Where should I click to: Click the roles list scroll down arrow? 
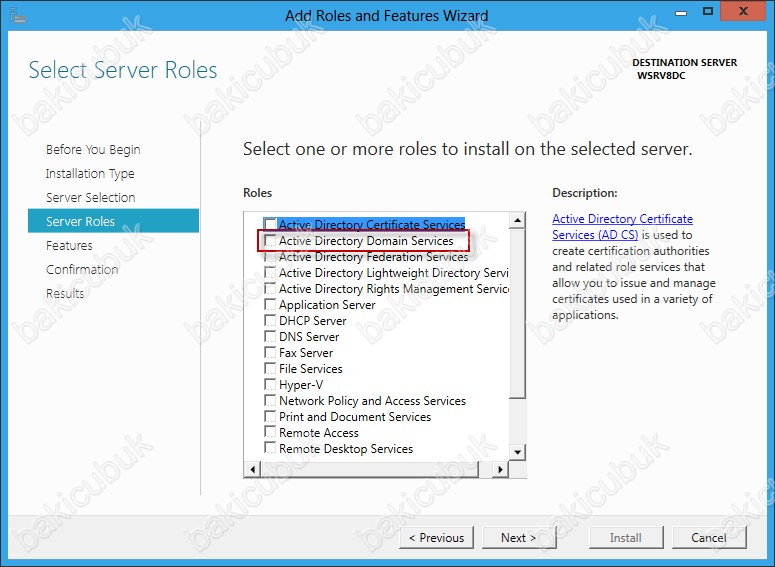(517, 452)
